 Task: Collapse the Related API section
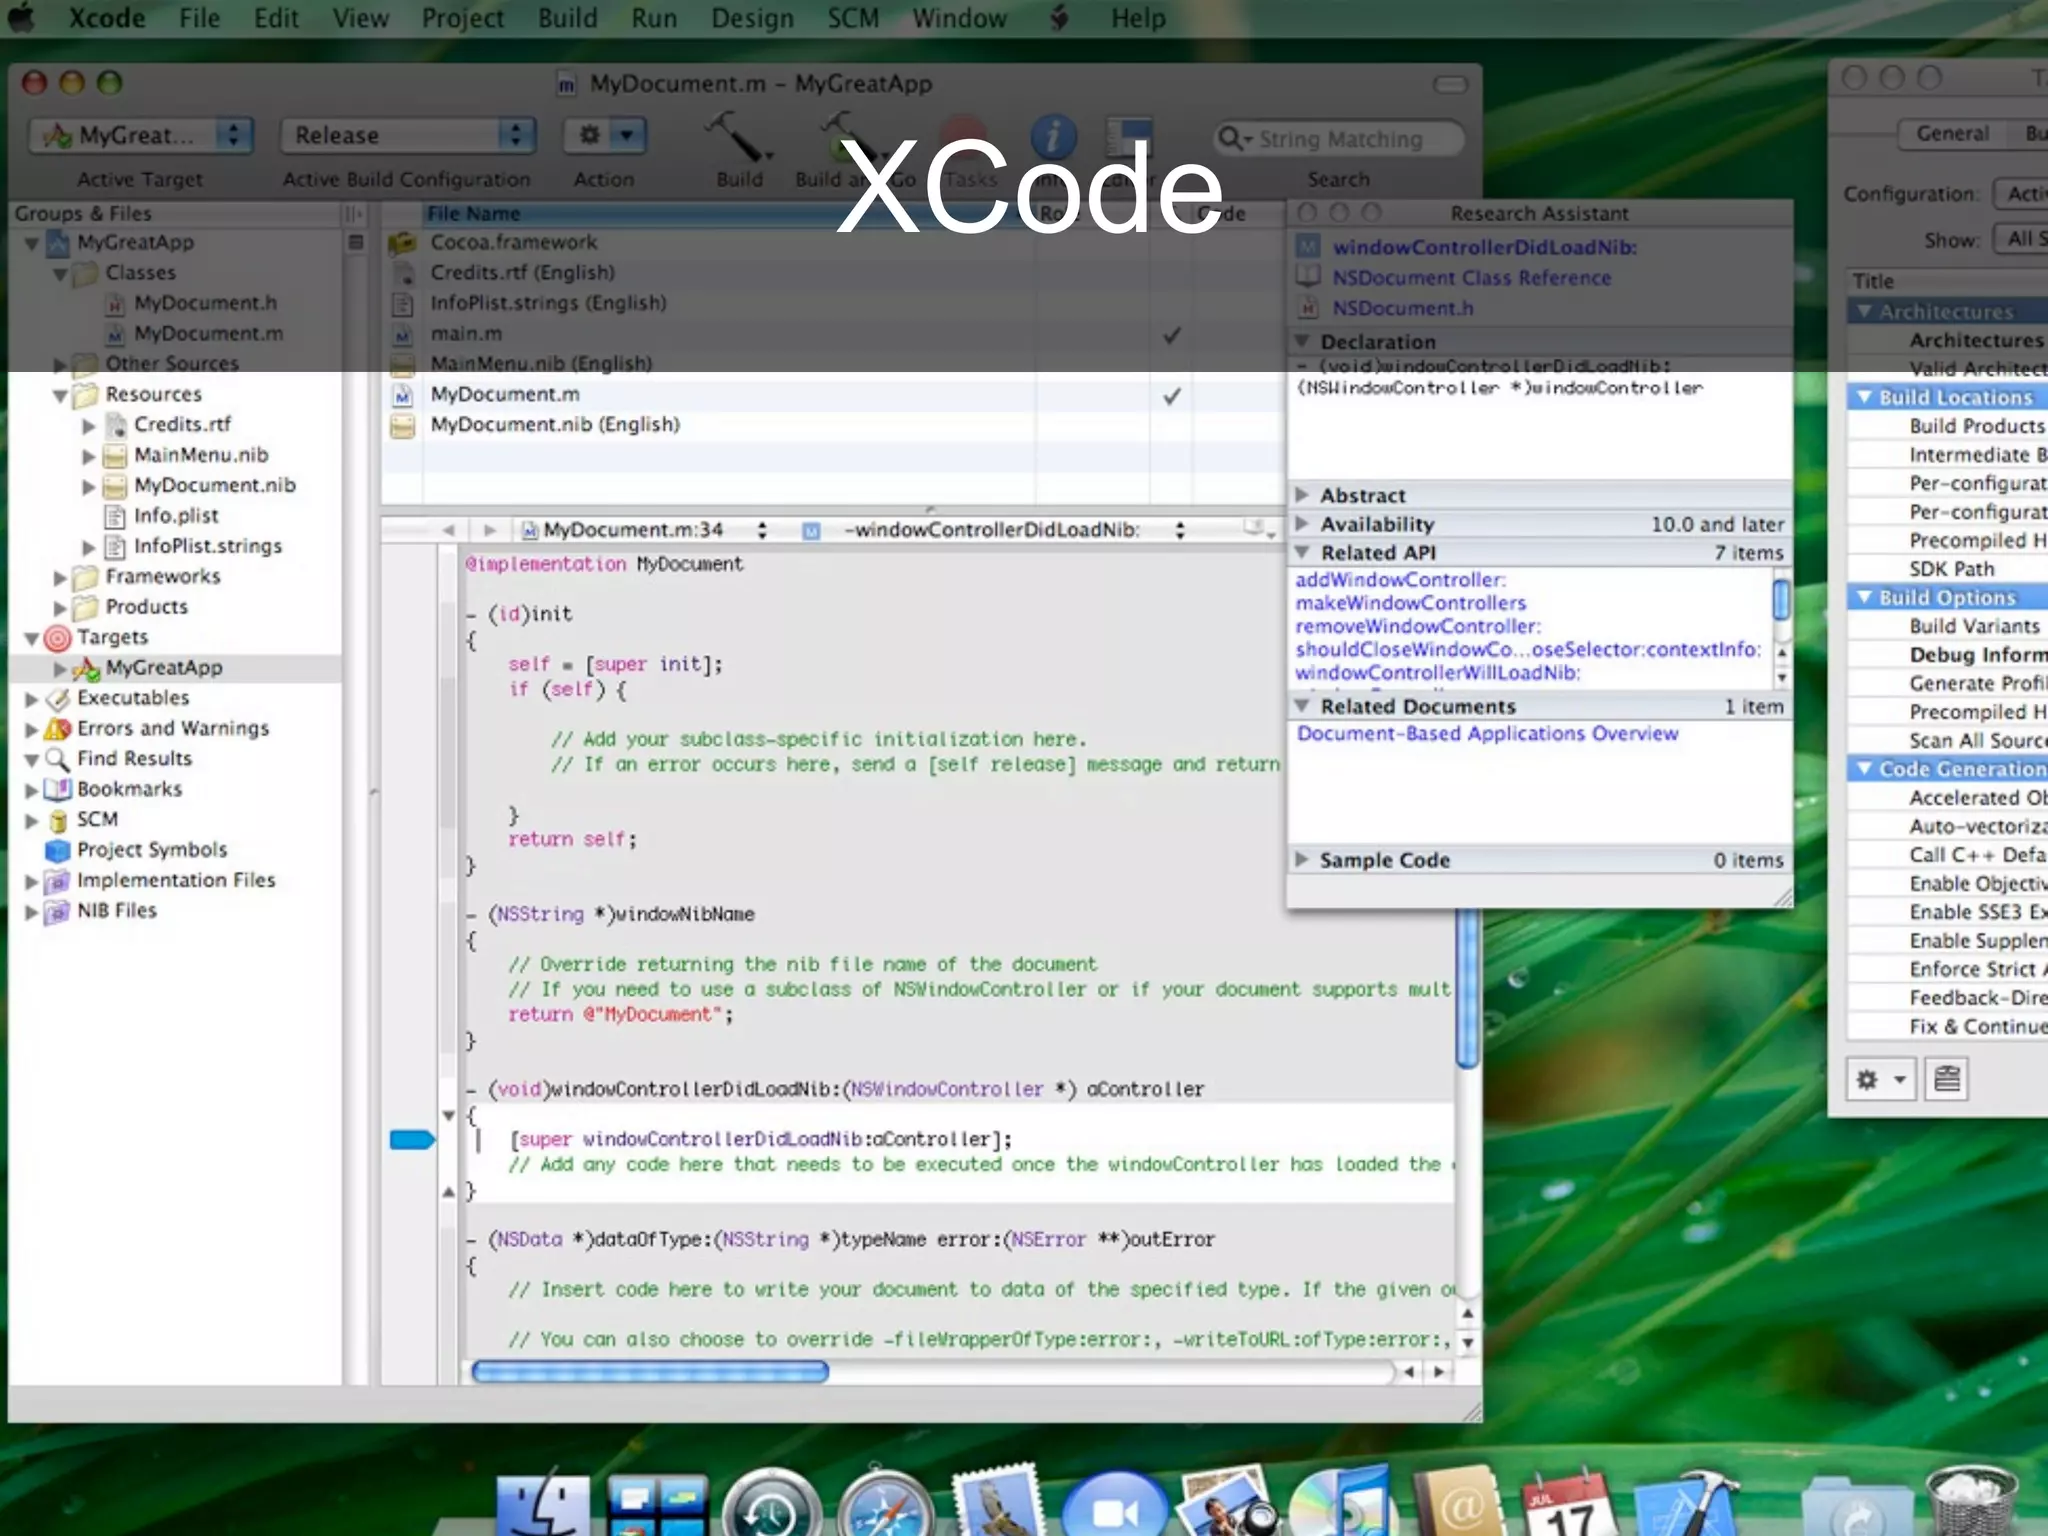pos(1302,552)
